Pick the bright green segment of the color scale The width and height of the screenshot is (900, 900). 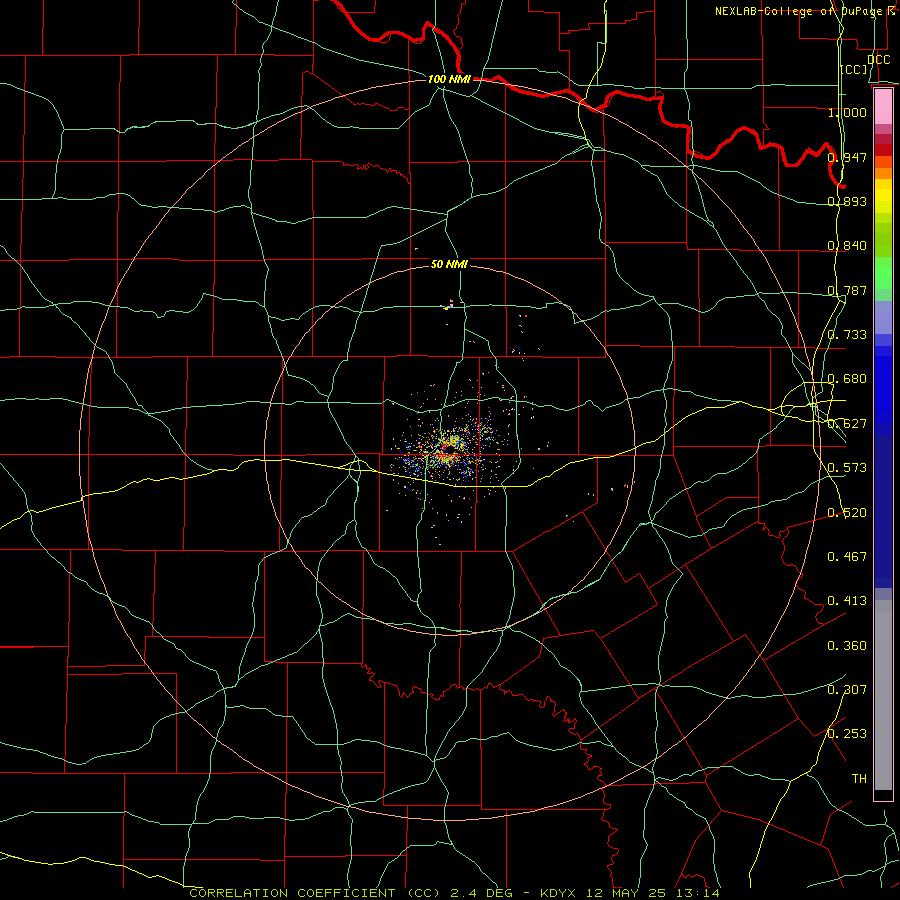point(883,273)
